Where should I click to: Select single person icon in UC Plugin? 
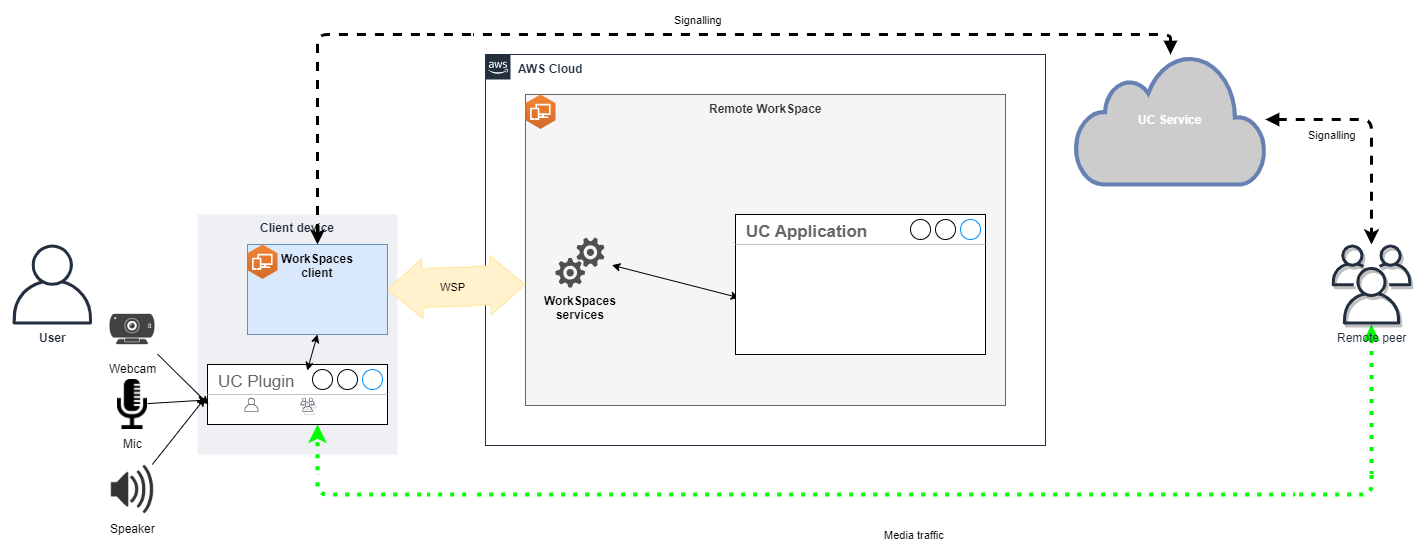point(251,405)
